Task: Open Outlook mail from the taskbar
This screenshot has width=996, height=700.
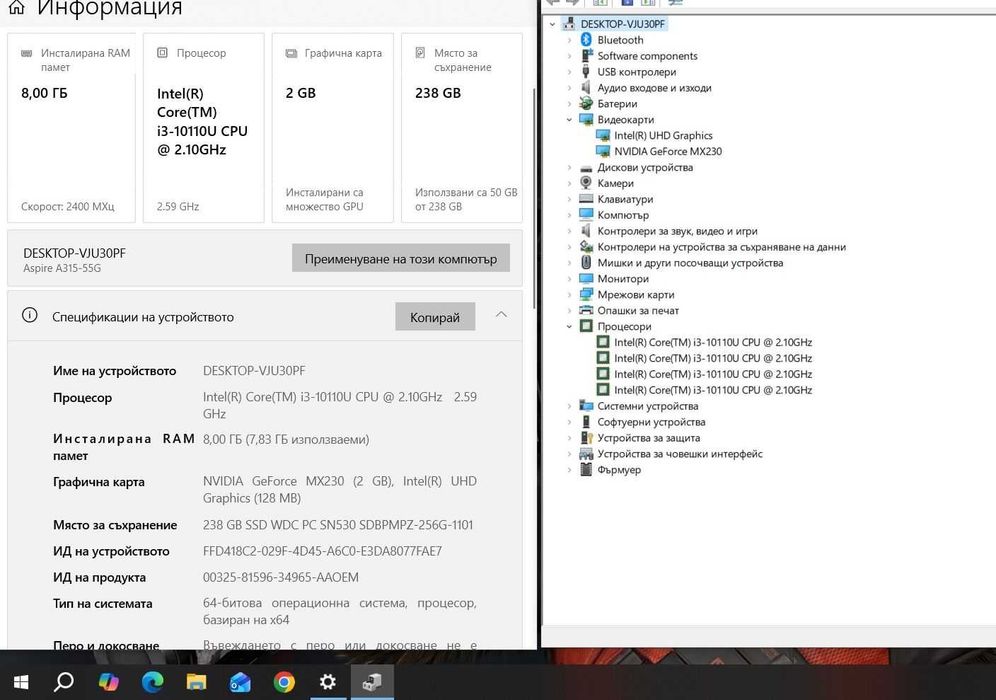Action: [x=240, y=682]
